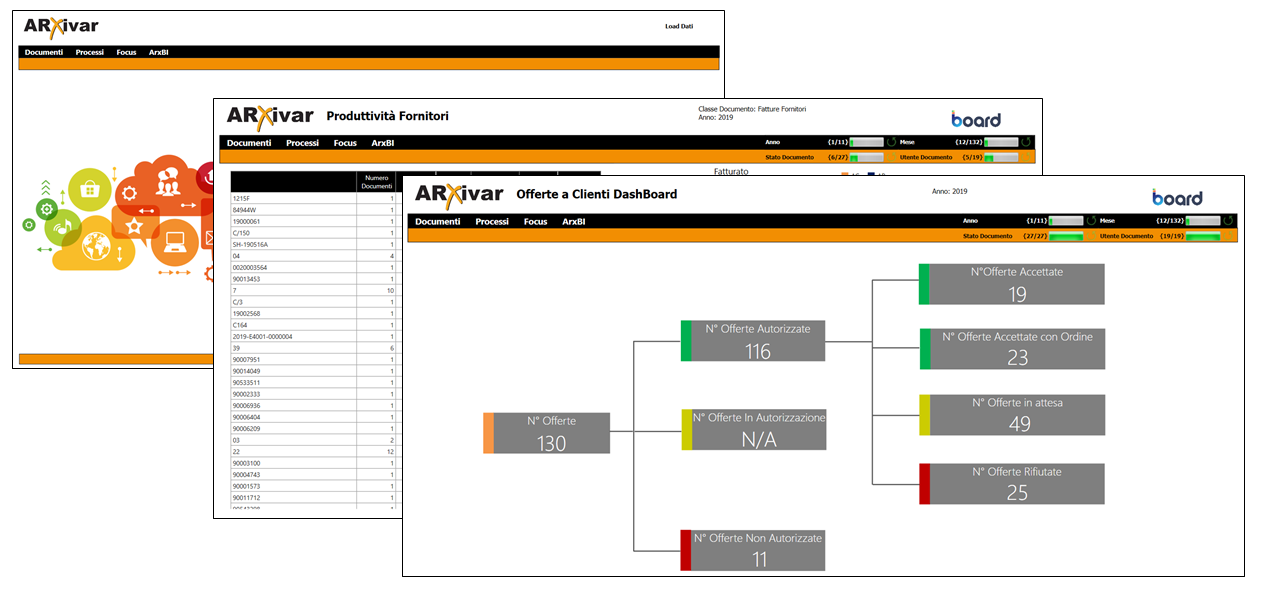
Task: Click Anno reset icon in Produttività Fornitori
Action: (891, 143)
